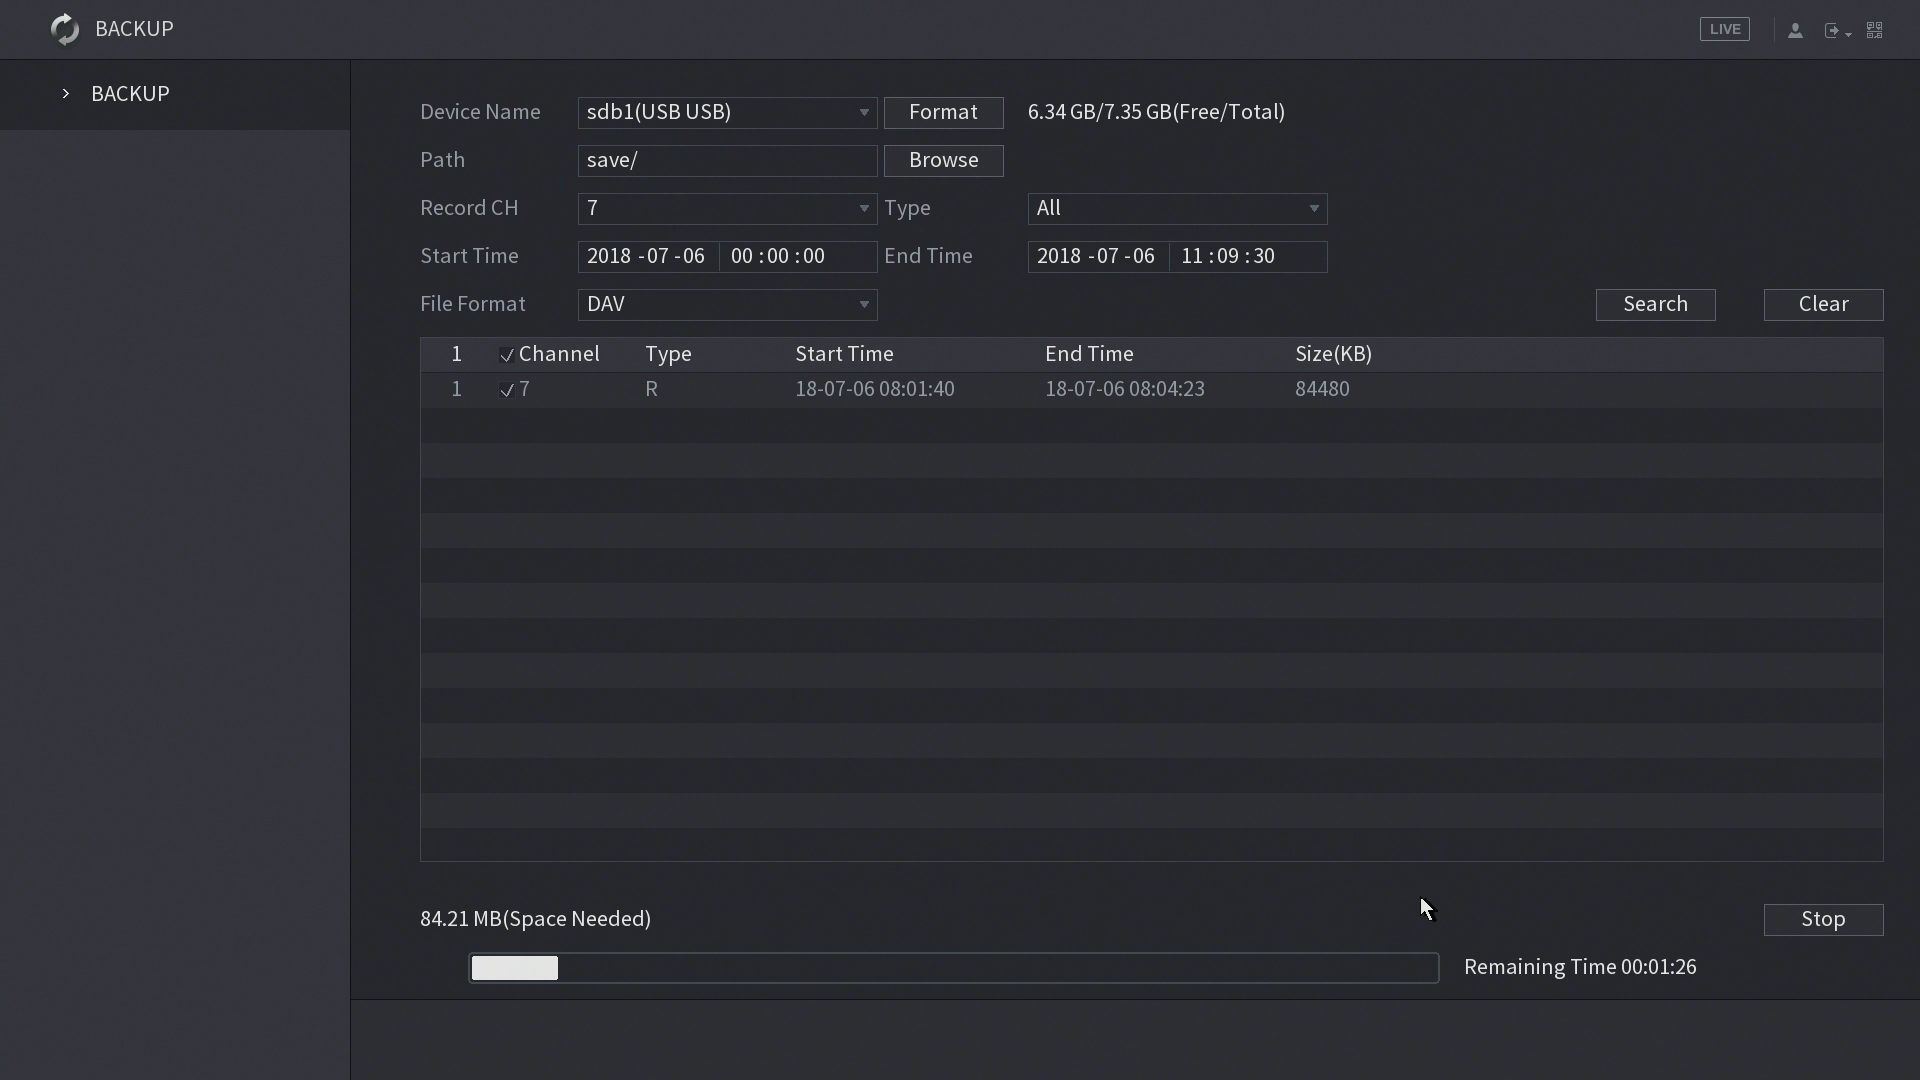Toggle the select-all Channel checkbox
Image resolution: width=1920 pixels, height=1080 pixels.
coord(507,355)
